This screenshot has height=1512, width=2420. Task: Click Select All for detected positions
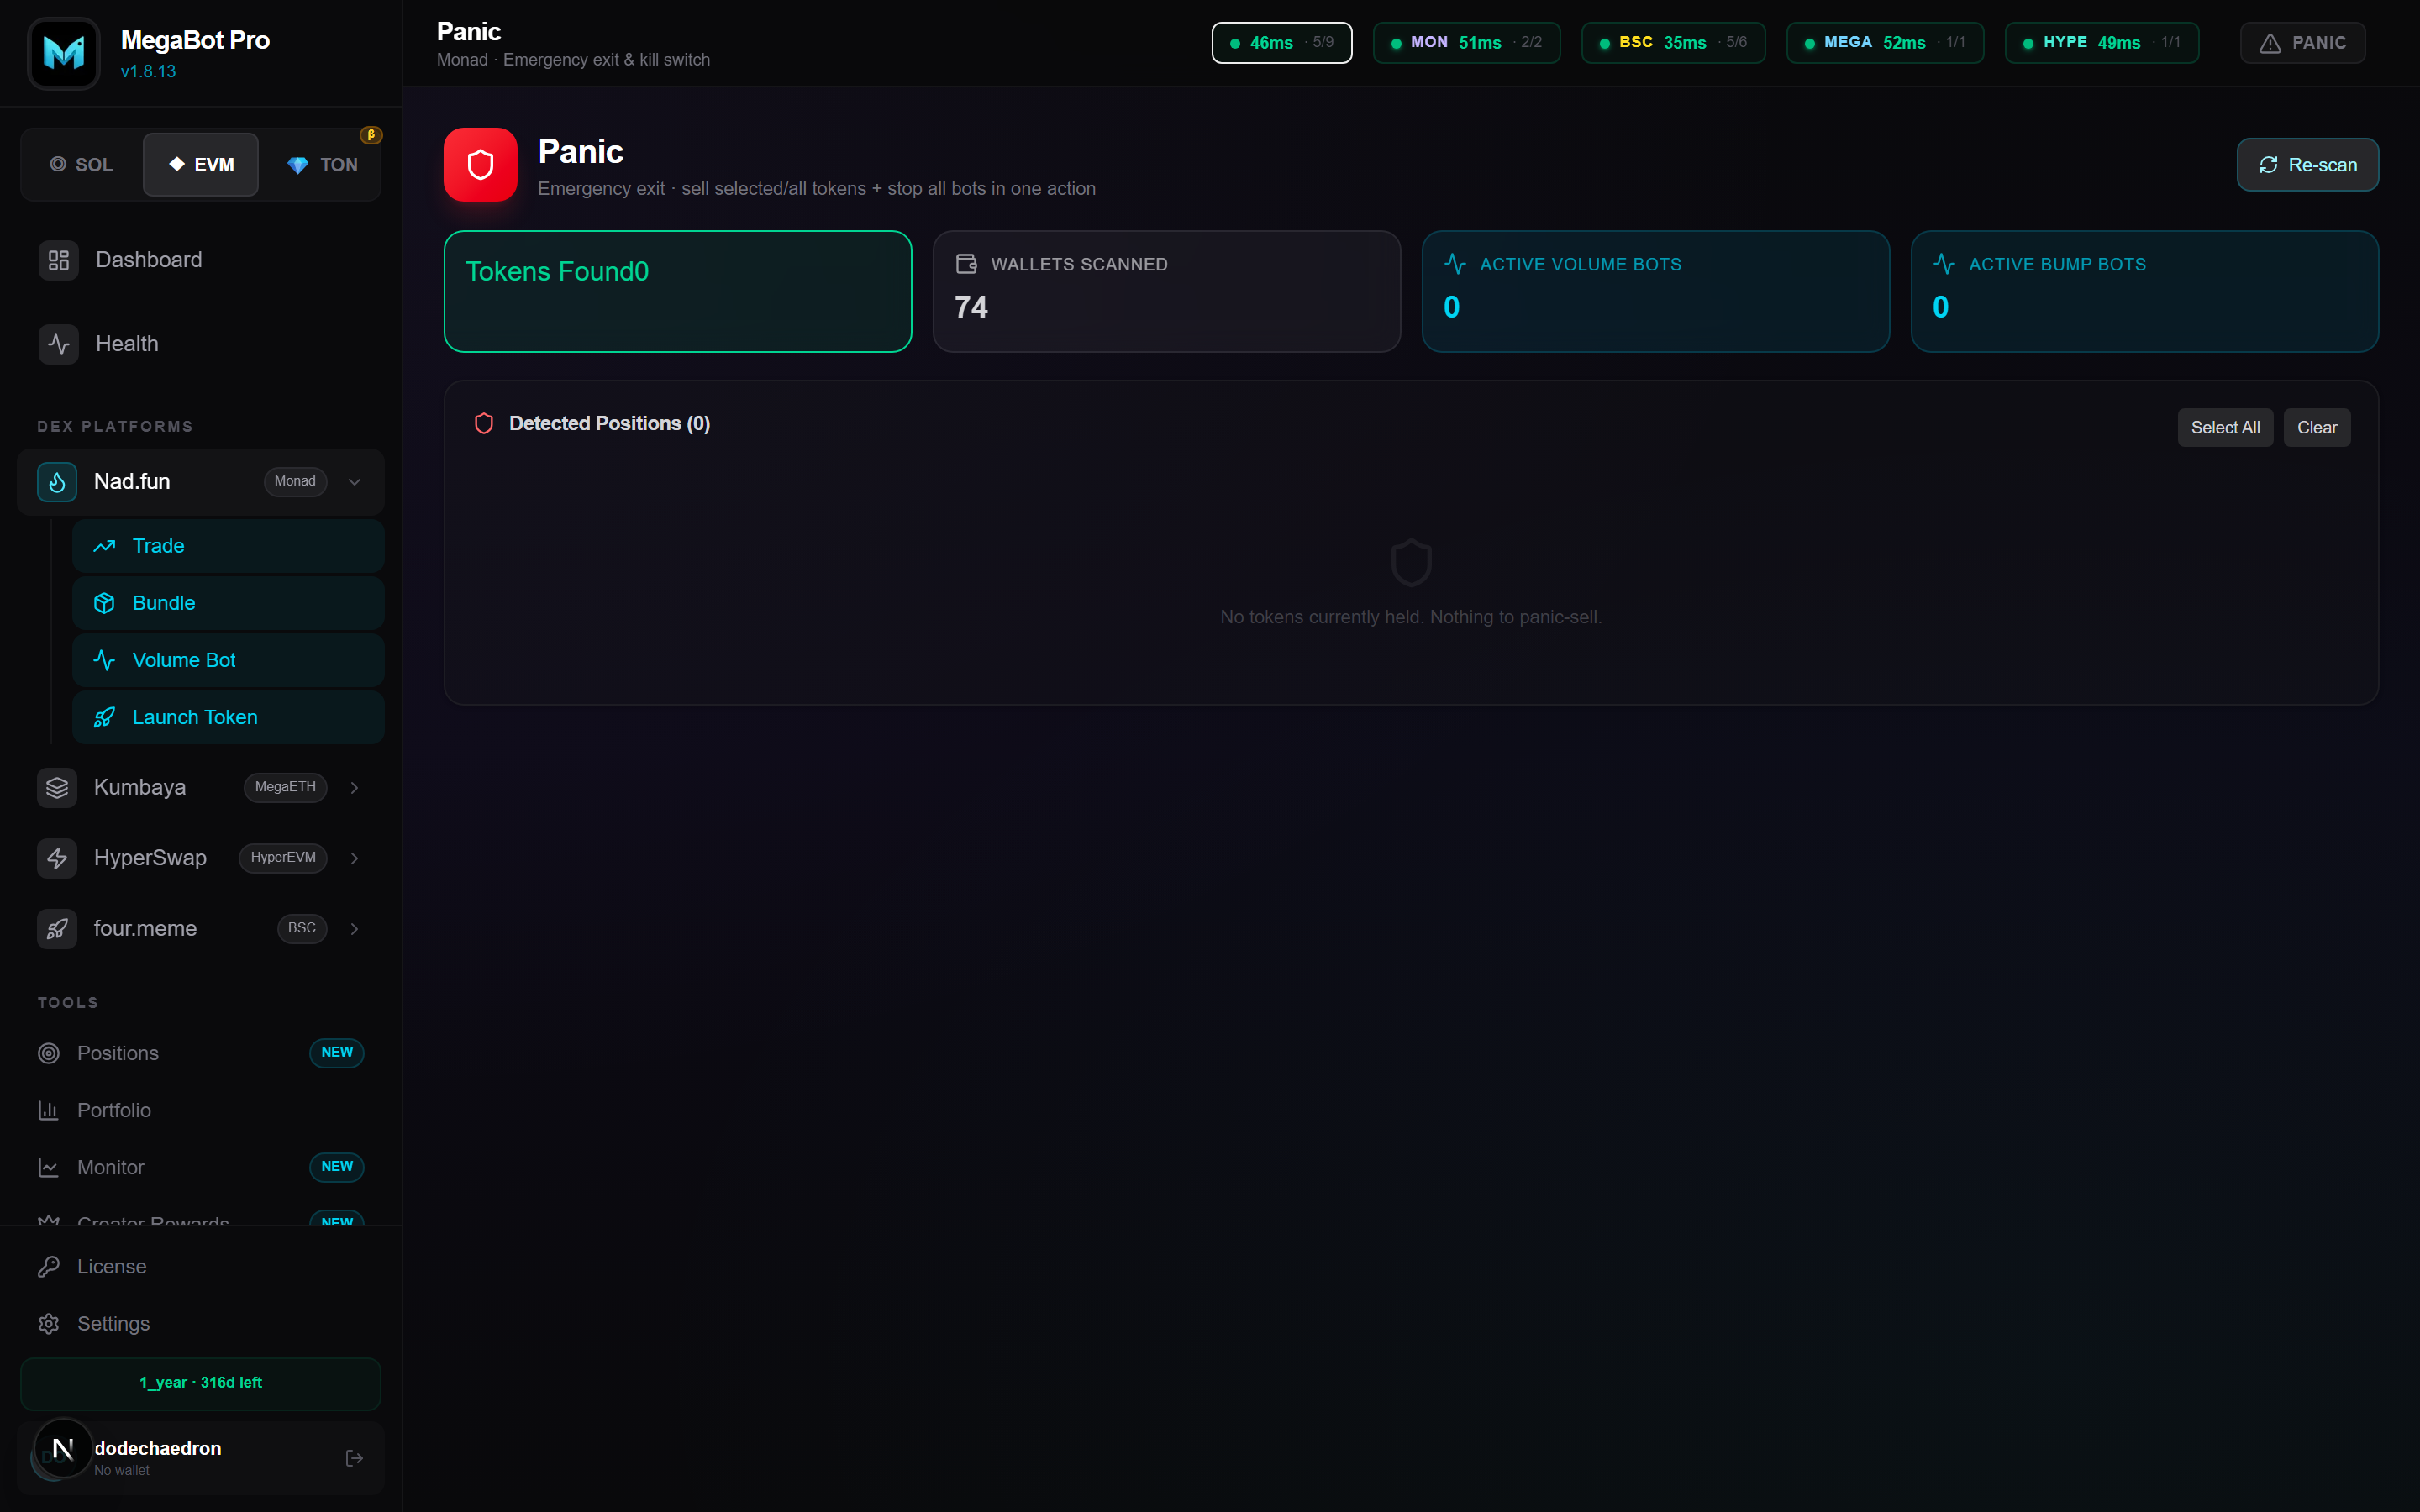2225,428
